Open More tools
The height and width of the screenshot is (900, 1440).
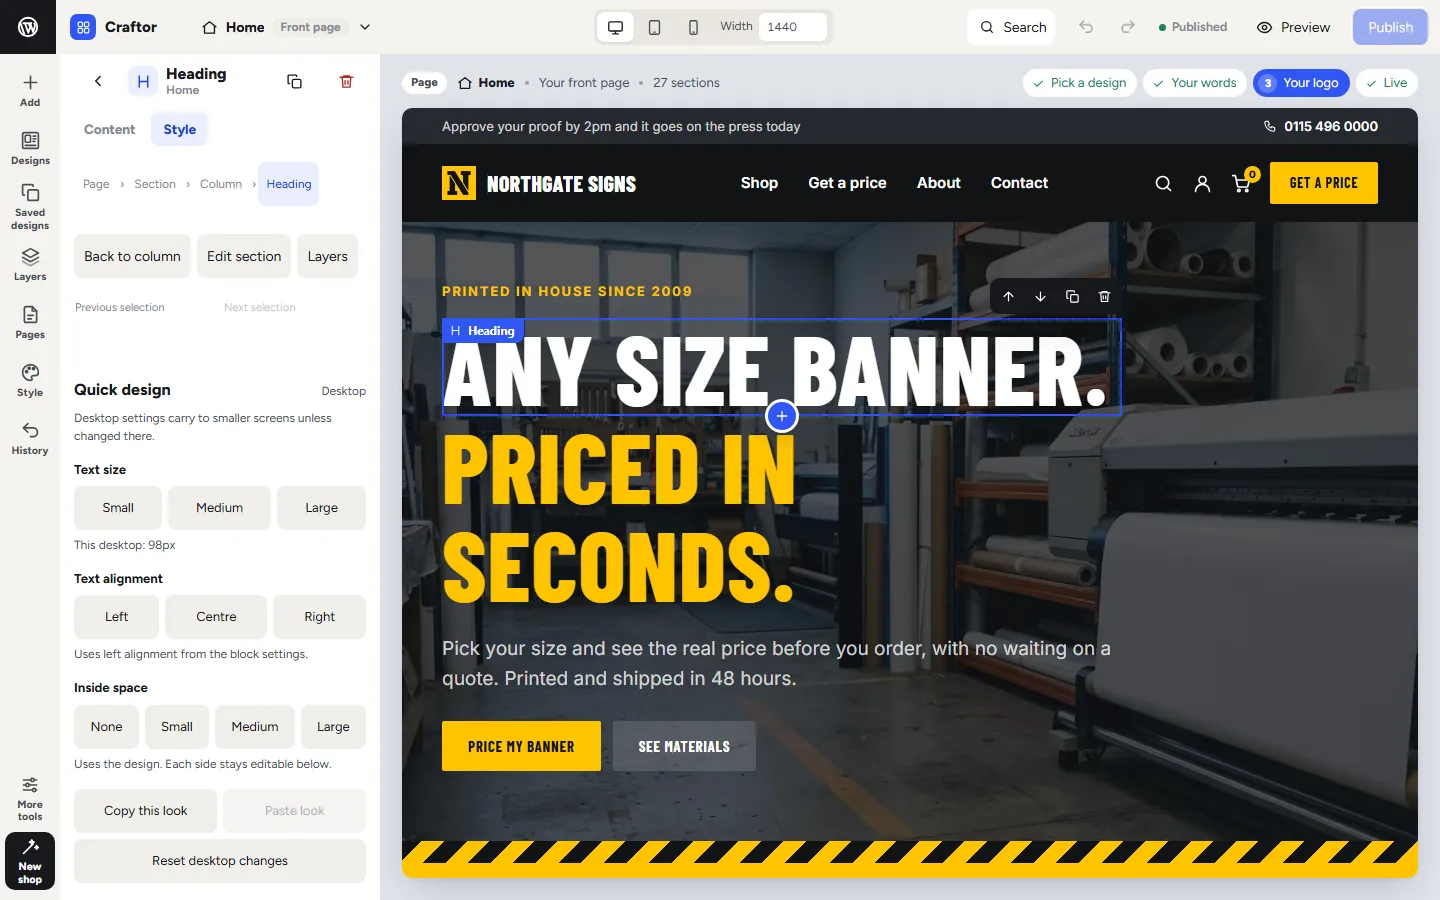30,797
